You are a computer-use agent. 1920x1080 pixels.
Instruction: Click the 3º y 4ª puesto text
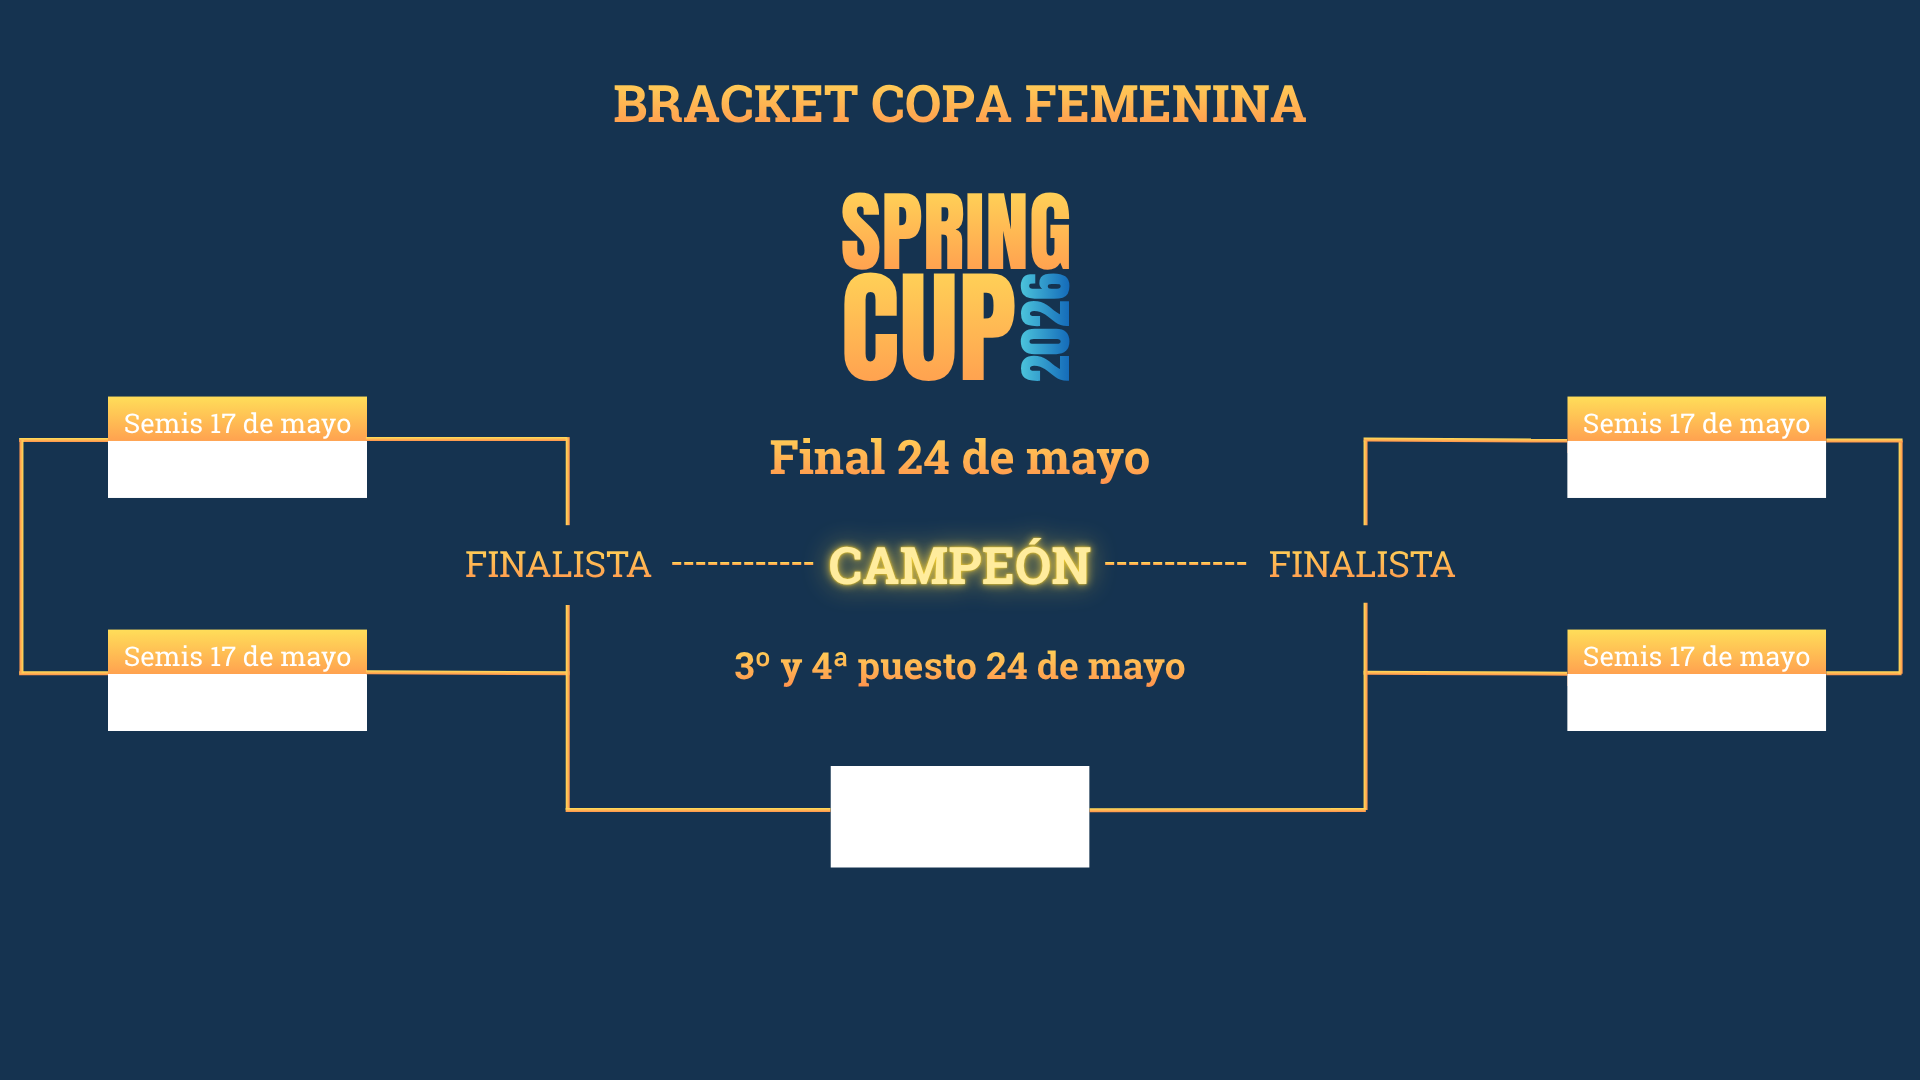click(x=959, y=666)
